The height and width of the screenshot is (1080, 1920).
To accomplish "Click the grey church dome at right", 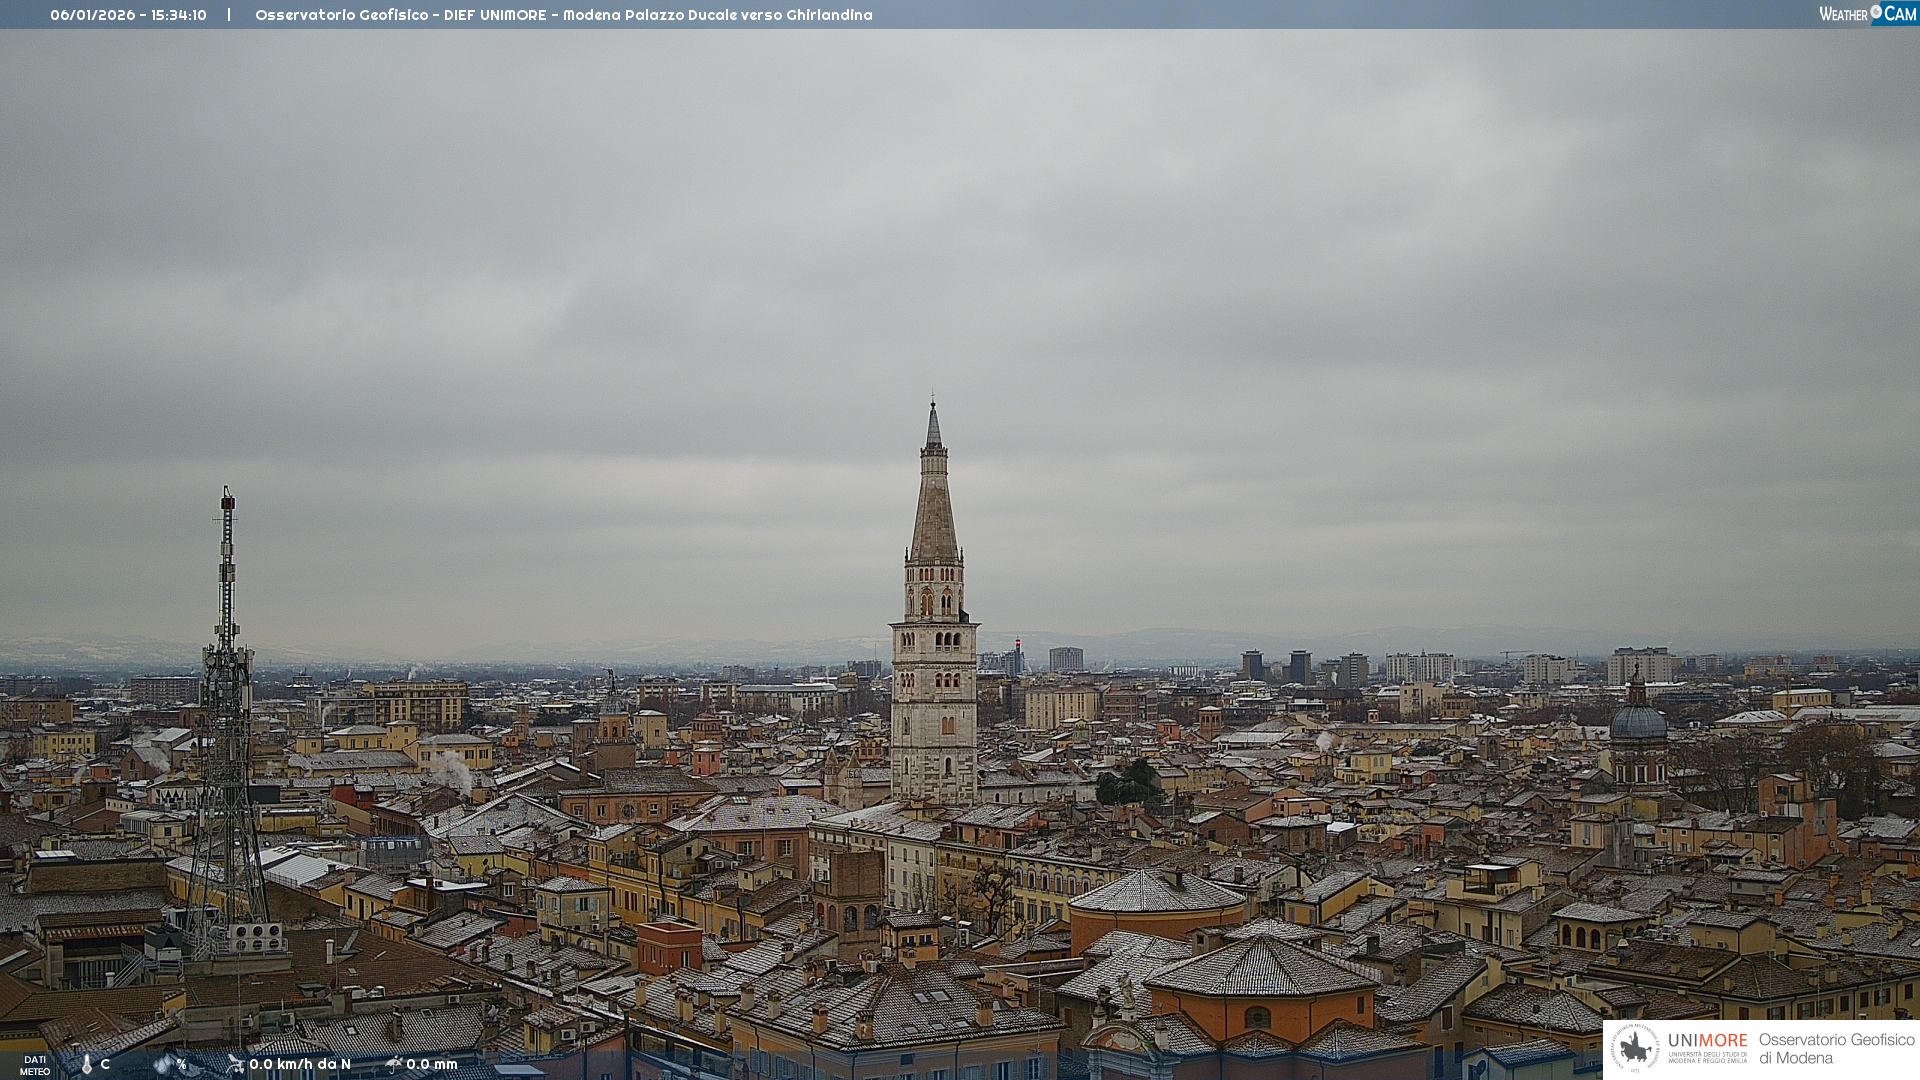I will [1637, 722].
